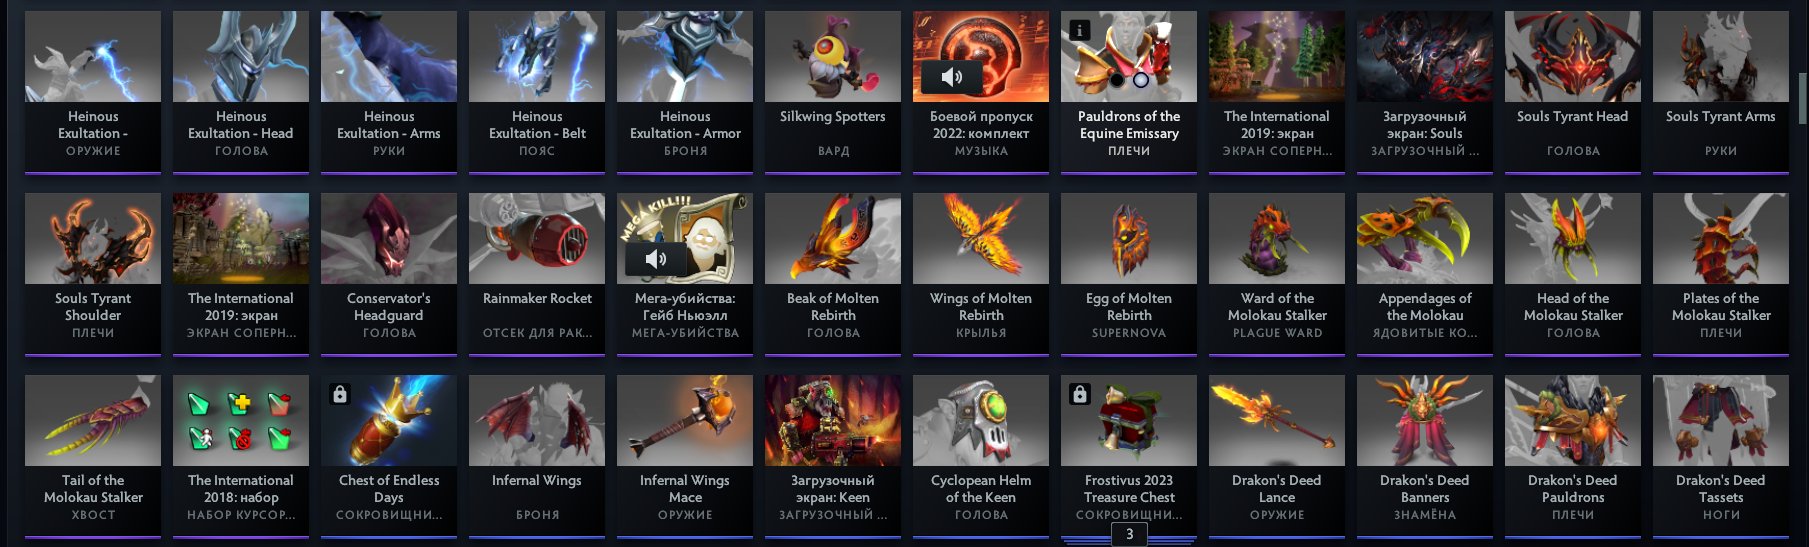Select Wings of Molten Rebirth item
This screenshot has width=1809, height=547.
coord(981,274)
